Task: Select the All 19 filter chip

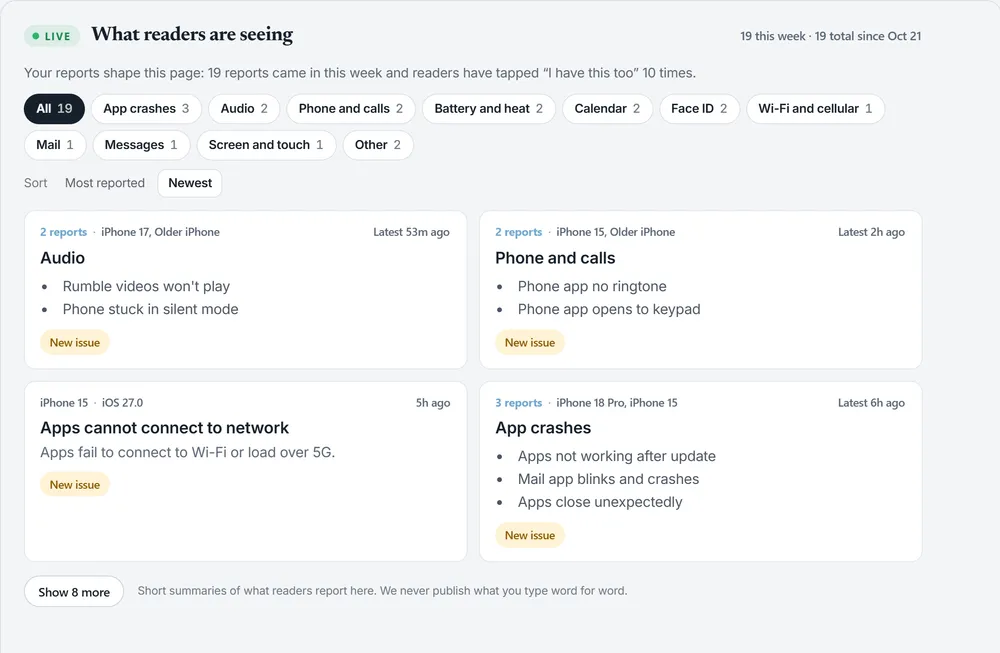Action: [54, 108]
